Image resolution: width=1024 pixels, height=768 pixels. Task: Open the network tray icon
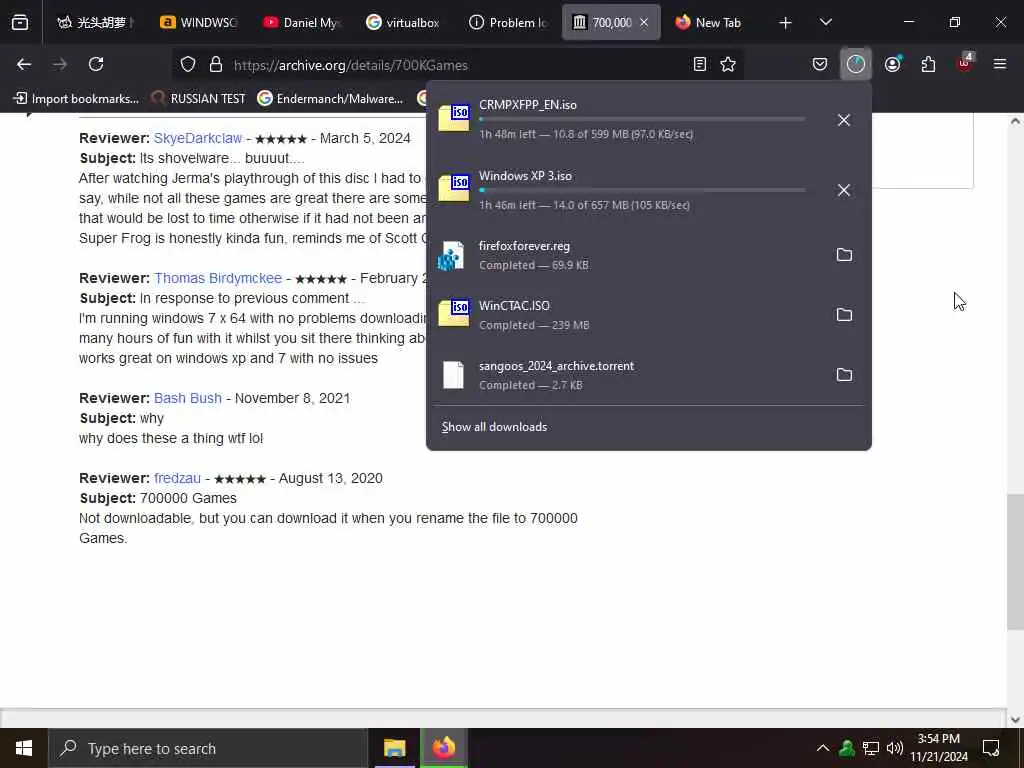871,748
